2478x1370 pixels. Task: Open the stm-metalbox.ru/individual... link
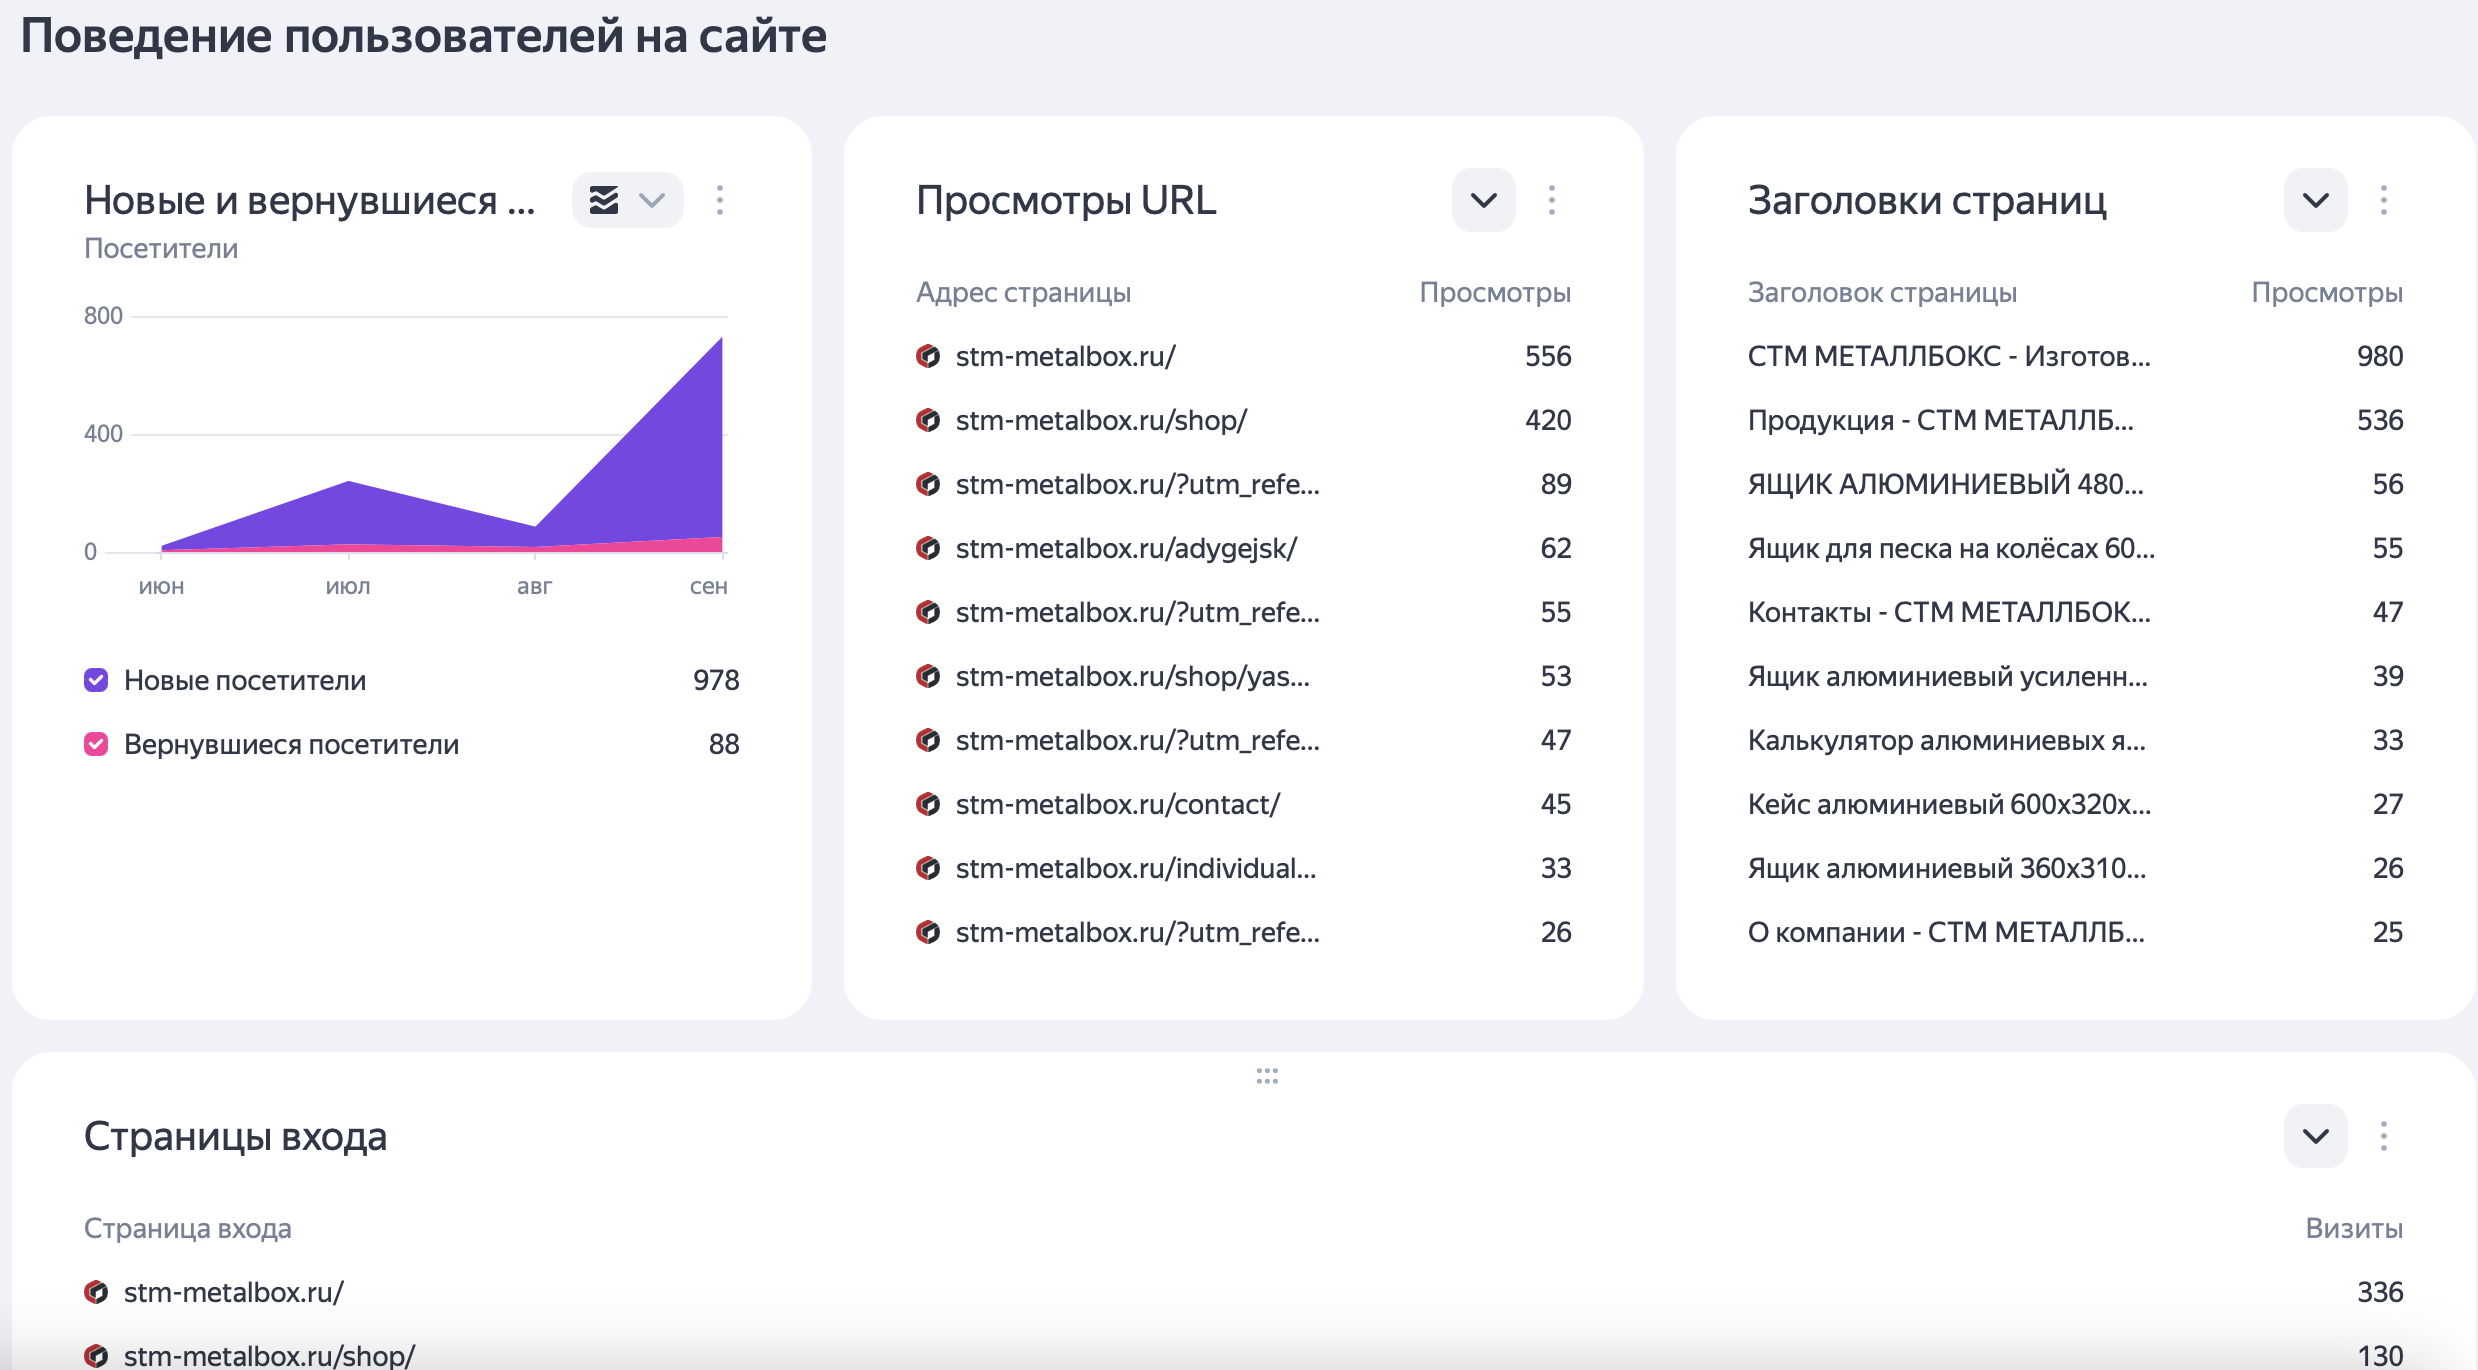tap(1135, 868)
